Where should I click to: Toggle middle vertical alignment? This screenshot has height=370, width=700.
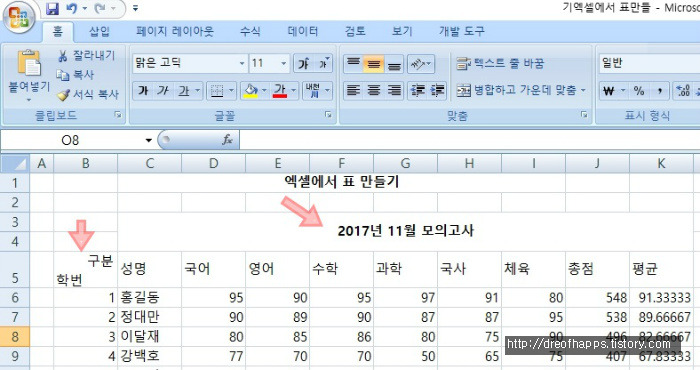(x=374, y=64)
